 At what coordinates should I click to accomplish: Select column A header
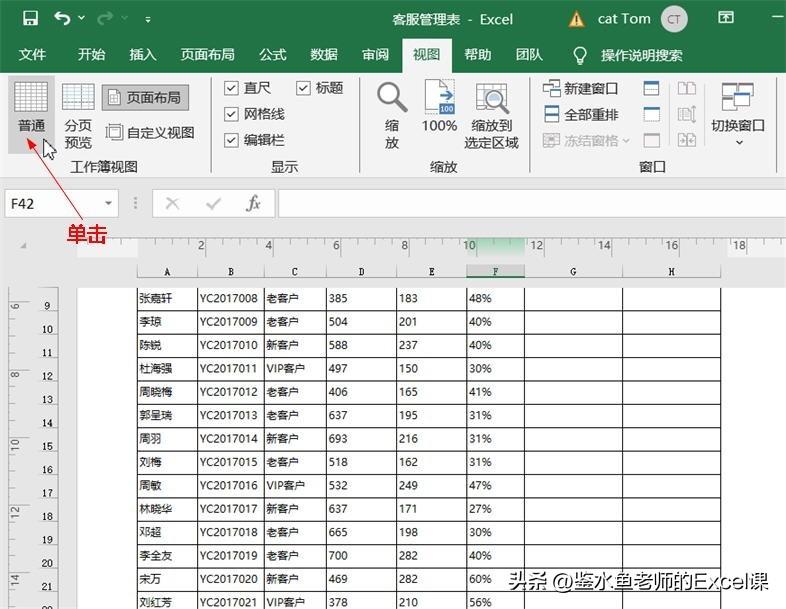pos(167,272)
